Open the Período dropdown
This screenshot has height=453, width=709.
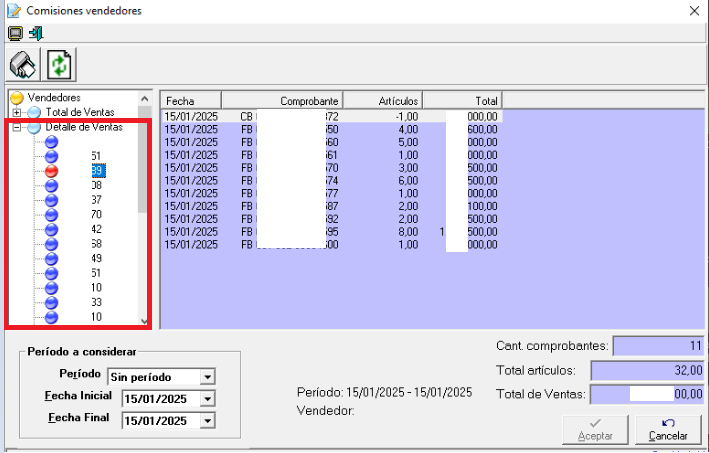[x=207, y=377]
